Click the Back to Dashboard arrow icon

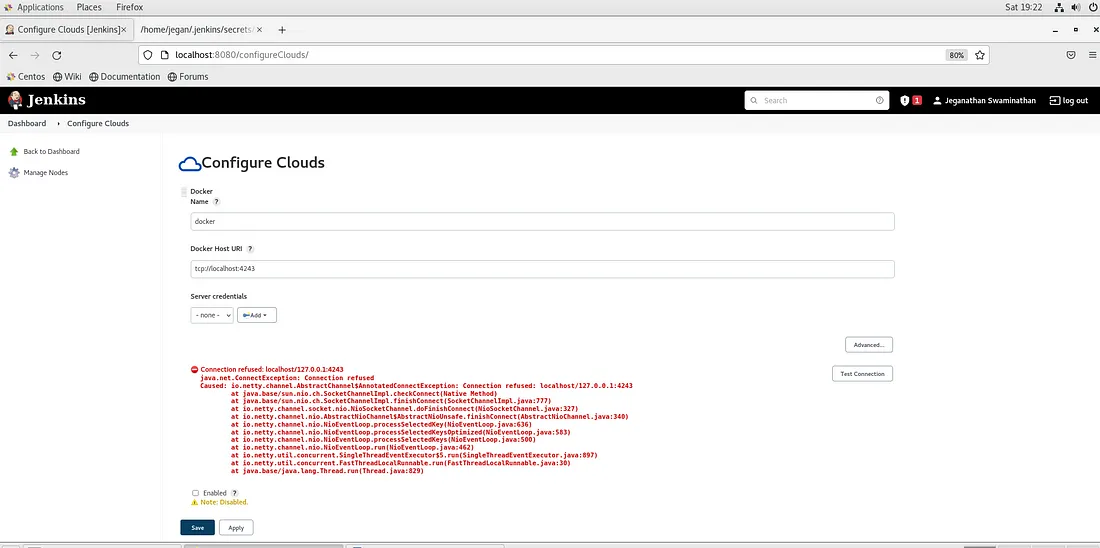pyautogui.click(x=14, y=151)
